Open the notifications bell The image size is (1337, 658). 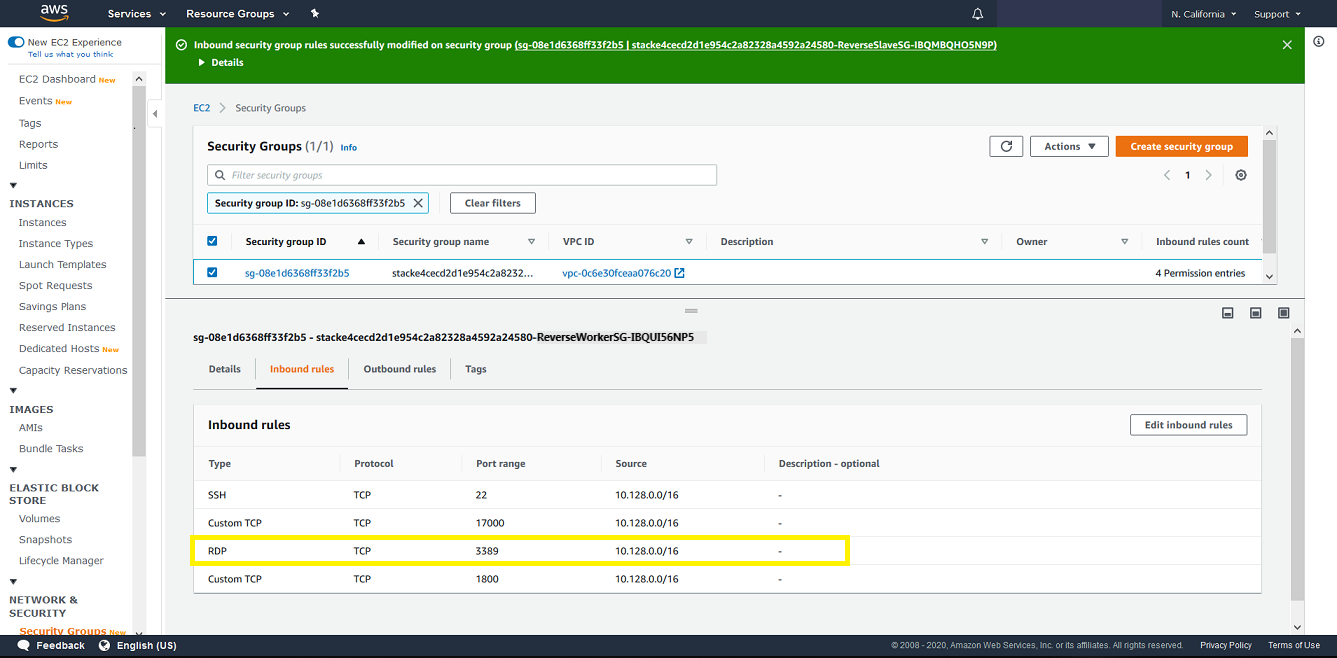click(977, 13)
